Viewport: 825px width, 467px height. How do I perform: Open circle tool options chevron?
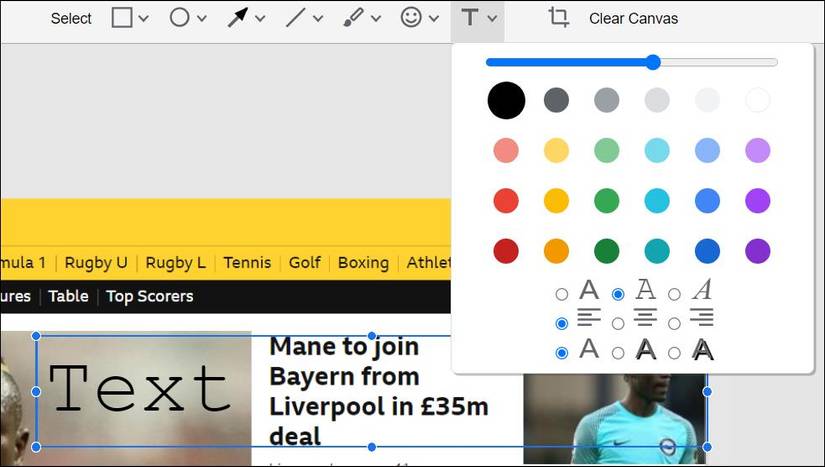[202, 18]
